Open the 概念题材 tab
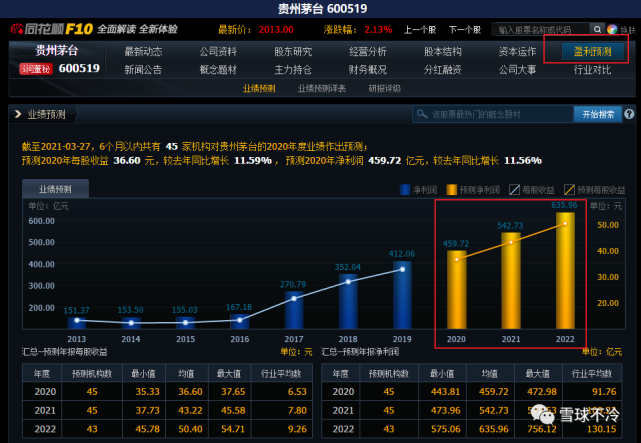The width and height of the screenshot is (641, 443). click(x=218, y=69)
